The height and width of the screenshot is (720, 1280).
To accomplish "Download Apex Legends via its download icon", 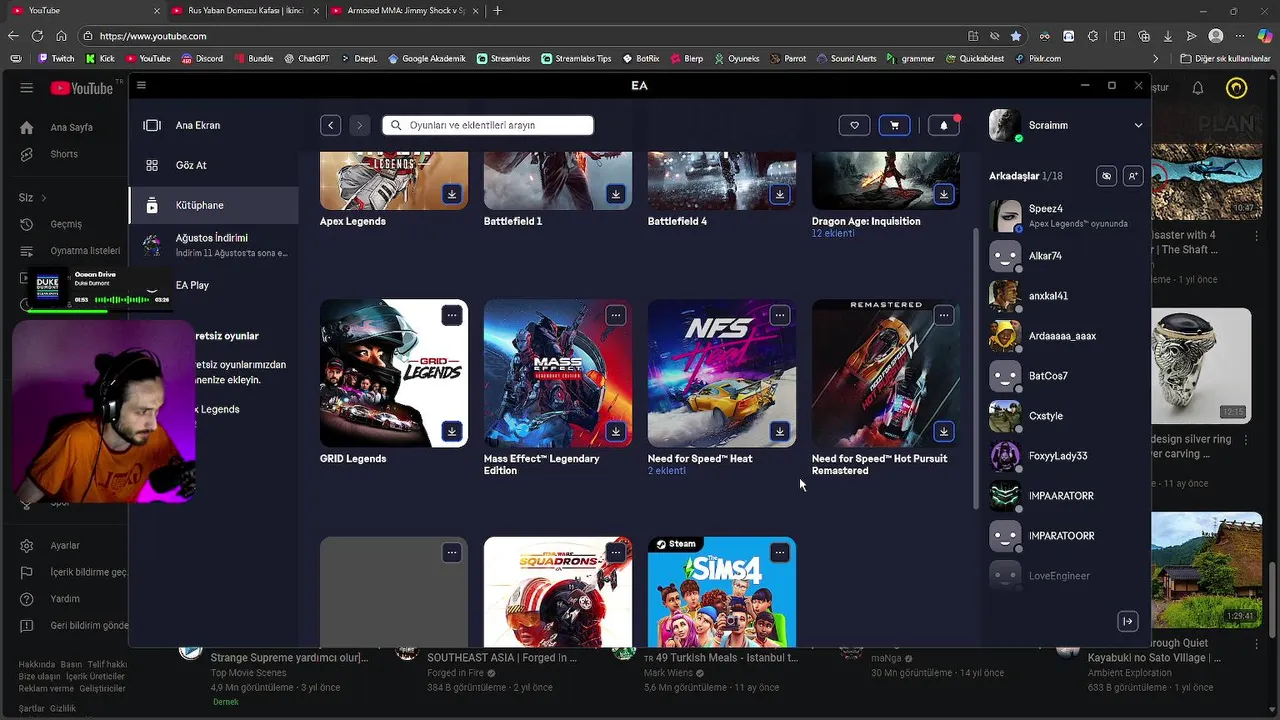I will pos(452,194).
